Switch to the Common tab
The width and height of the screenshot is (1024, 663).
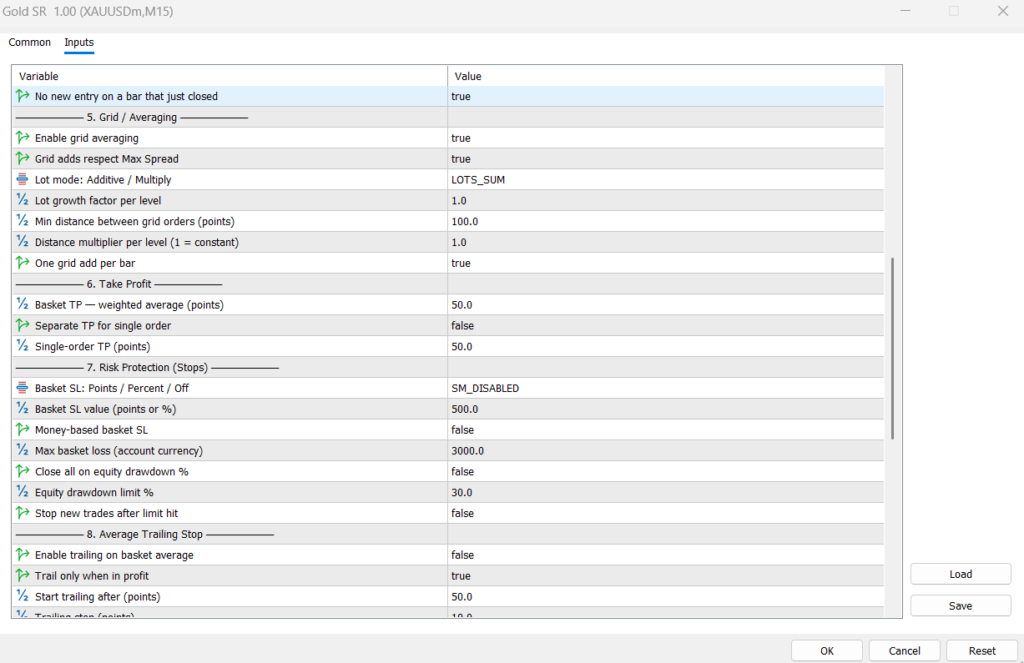pyautogui.click(x=29, y=42)
